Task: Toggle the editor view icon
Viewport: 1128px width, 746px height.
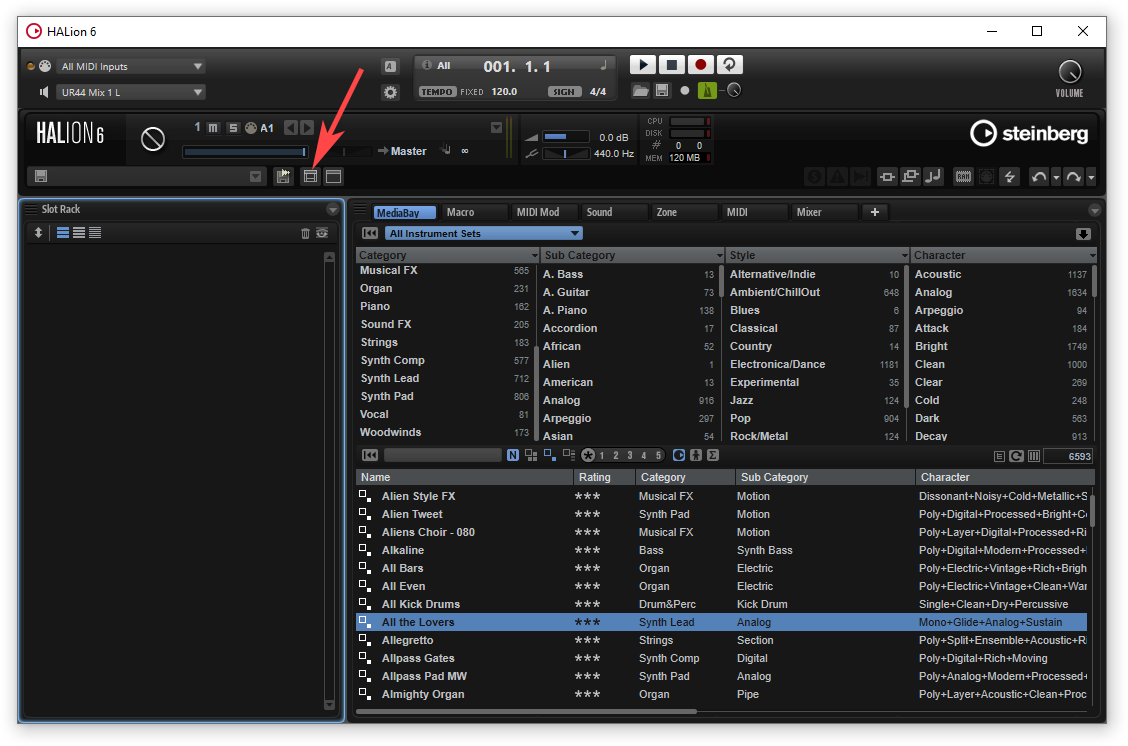Action: click(310, 176)
